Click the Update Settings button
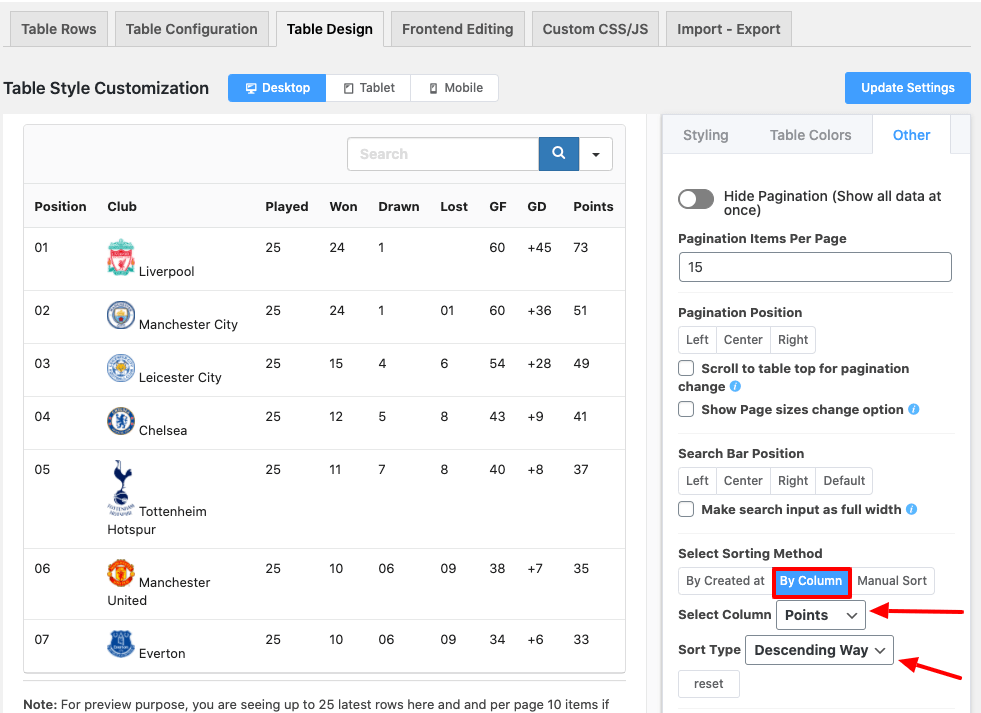Viewport: 981px width, 713px height. point(907,88)
